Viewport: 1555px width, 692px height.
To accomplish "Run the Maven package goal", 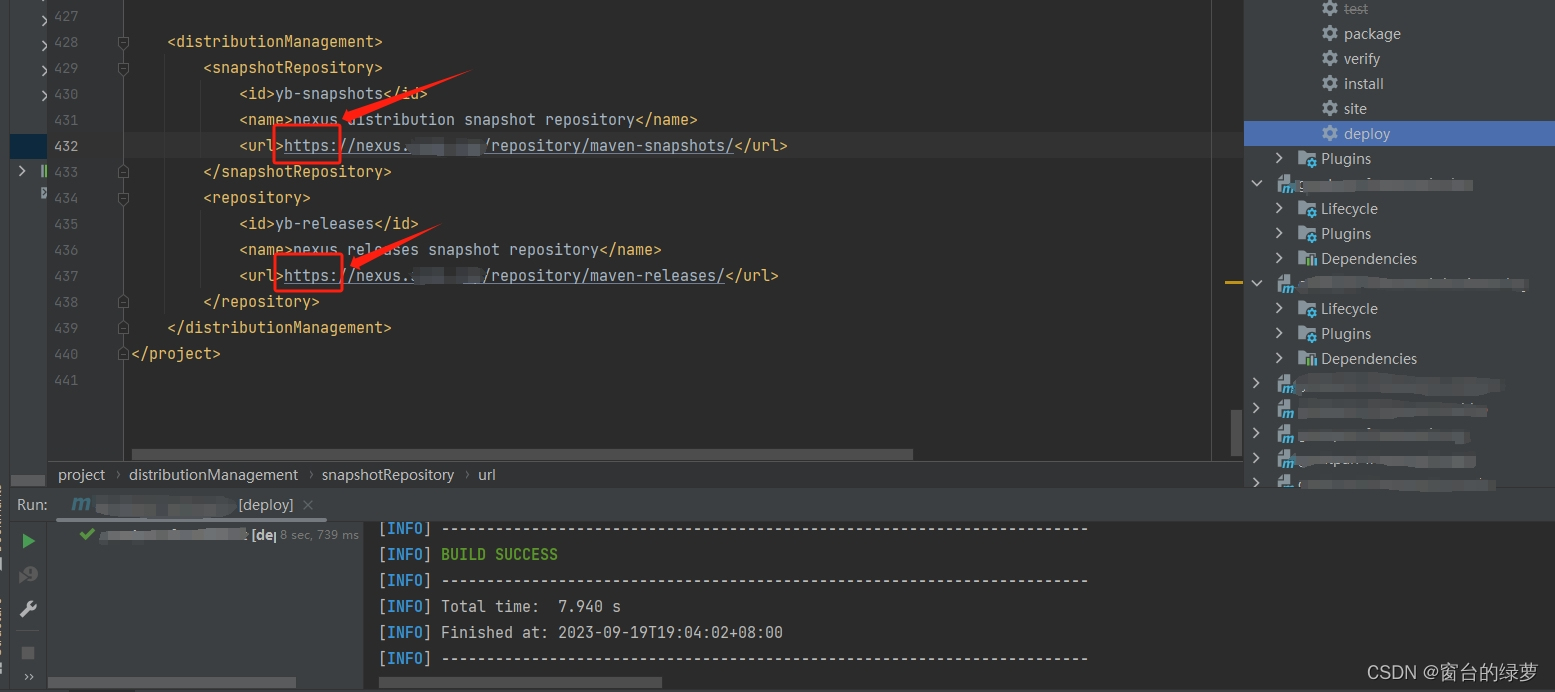I will [x=1370, y=33].
